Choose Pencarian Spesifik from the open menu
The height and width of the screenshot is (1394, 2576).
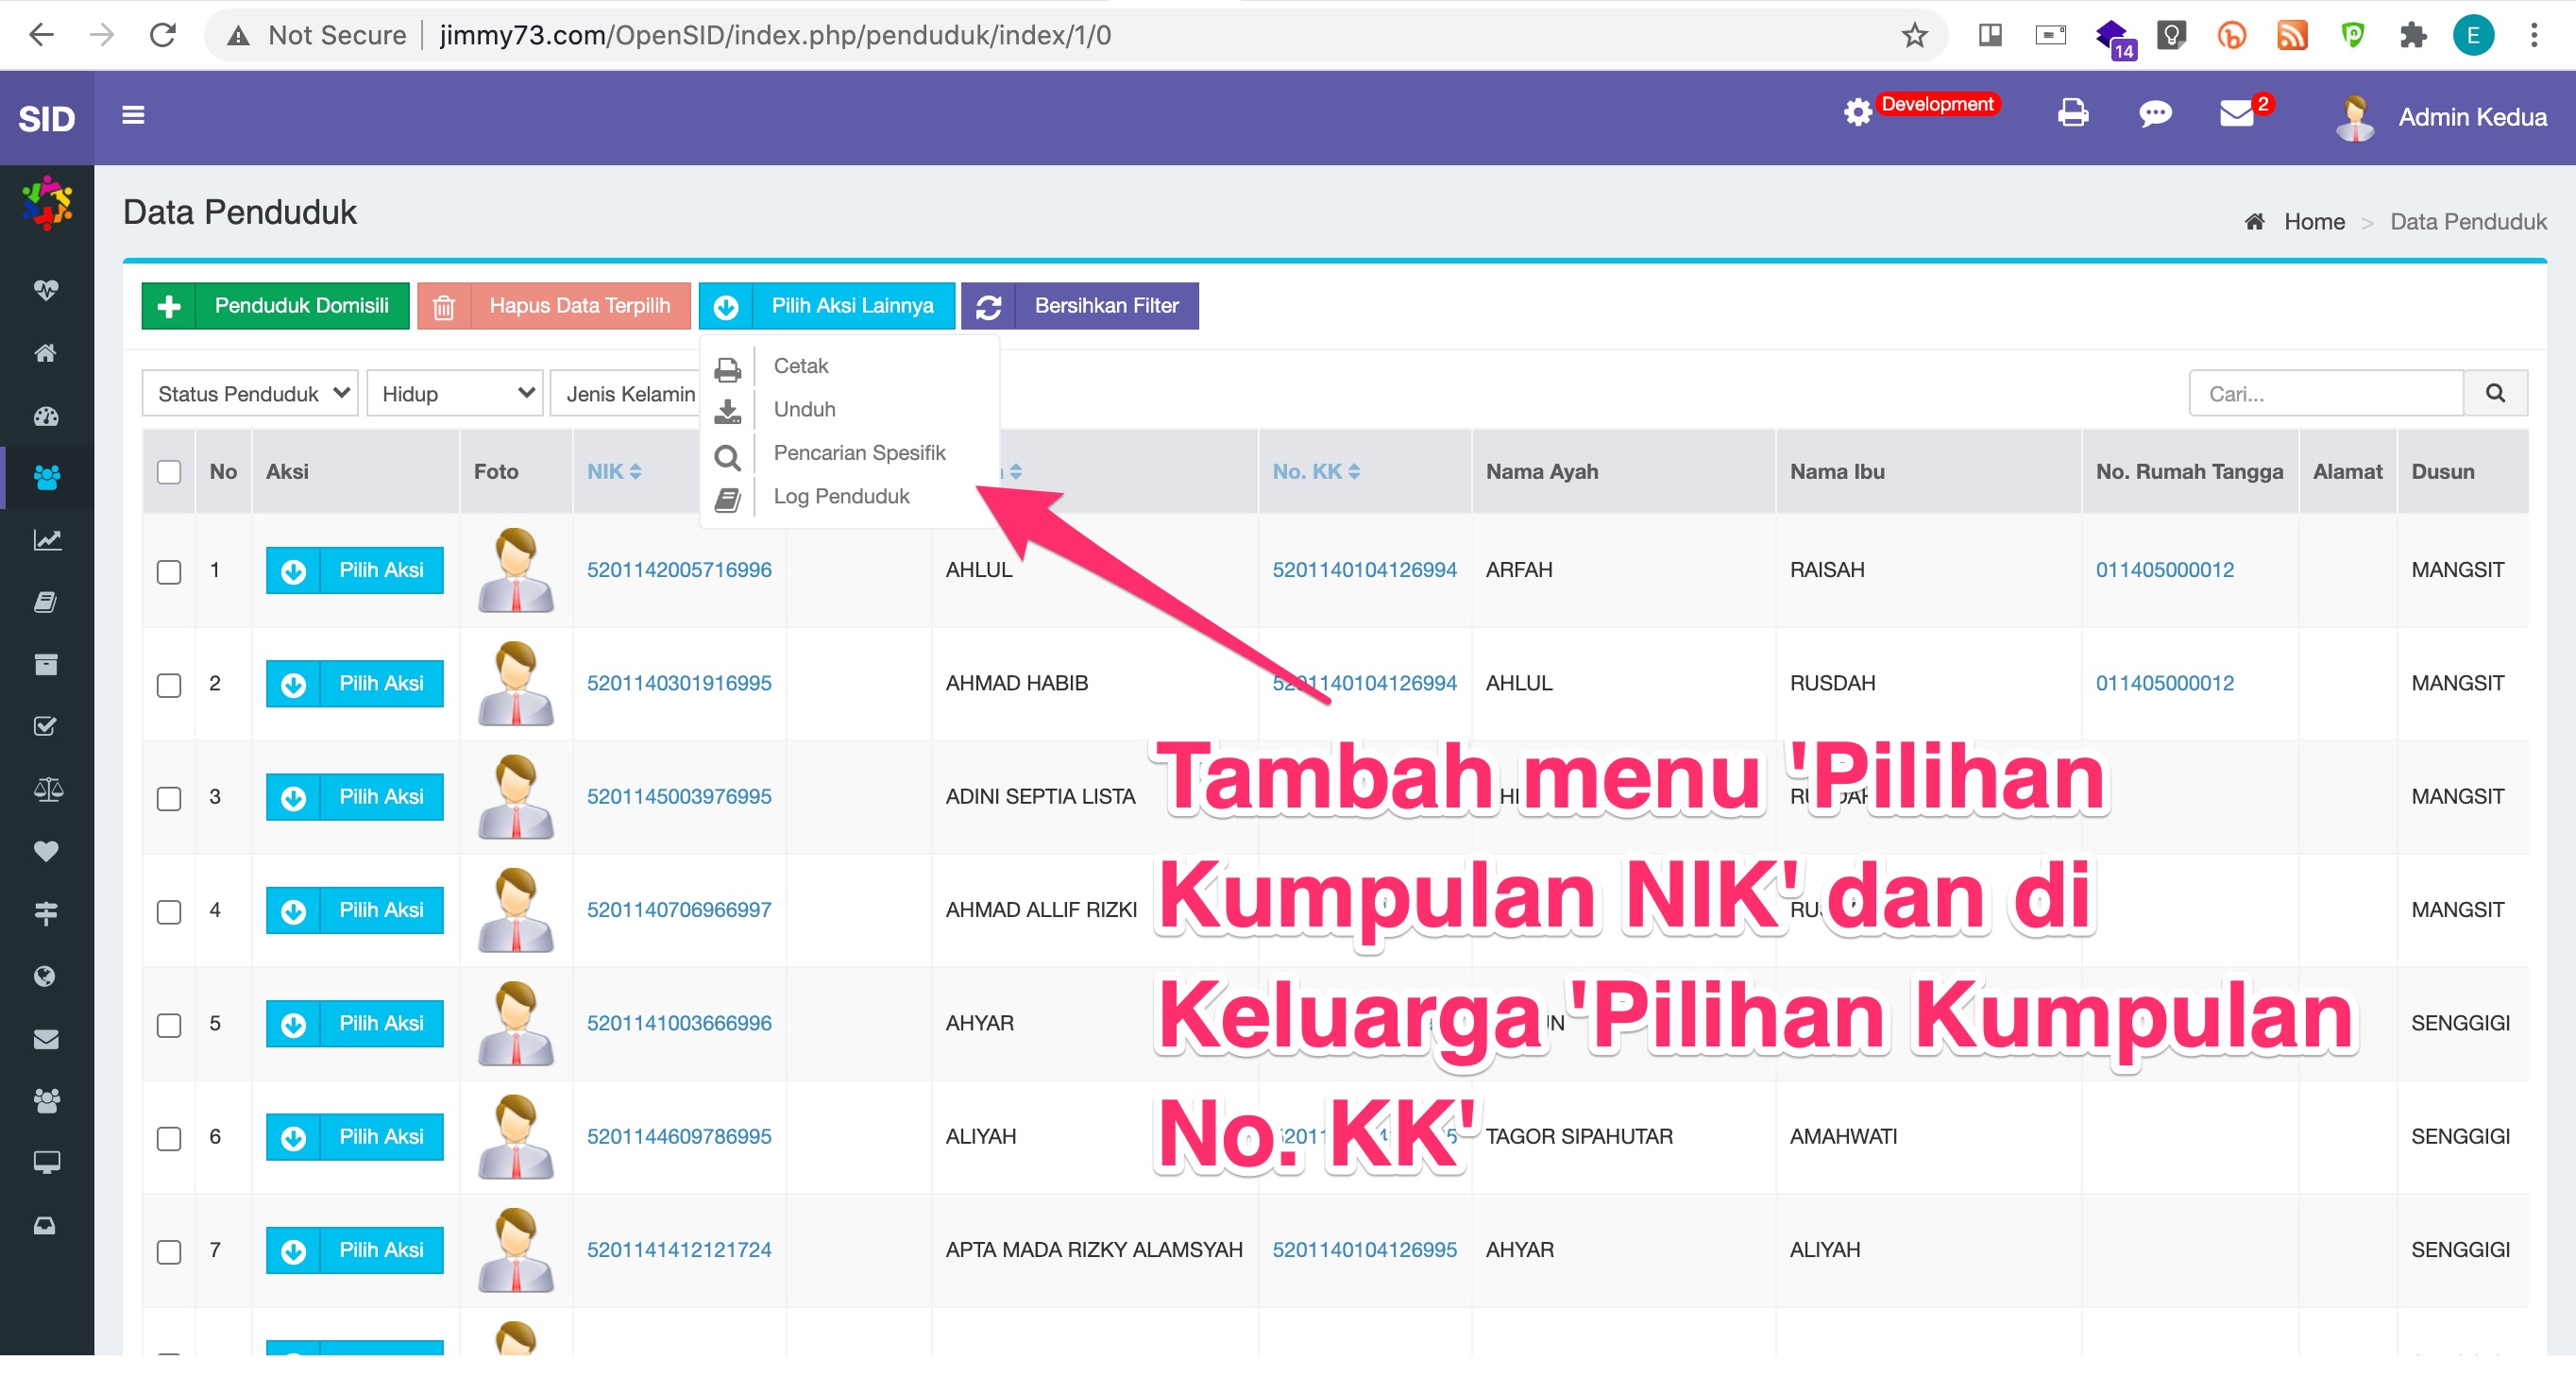(x=858, y=452)
